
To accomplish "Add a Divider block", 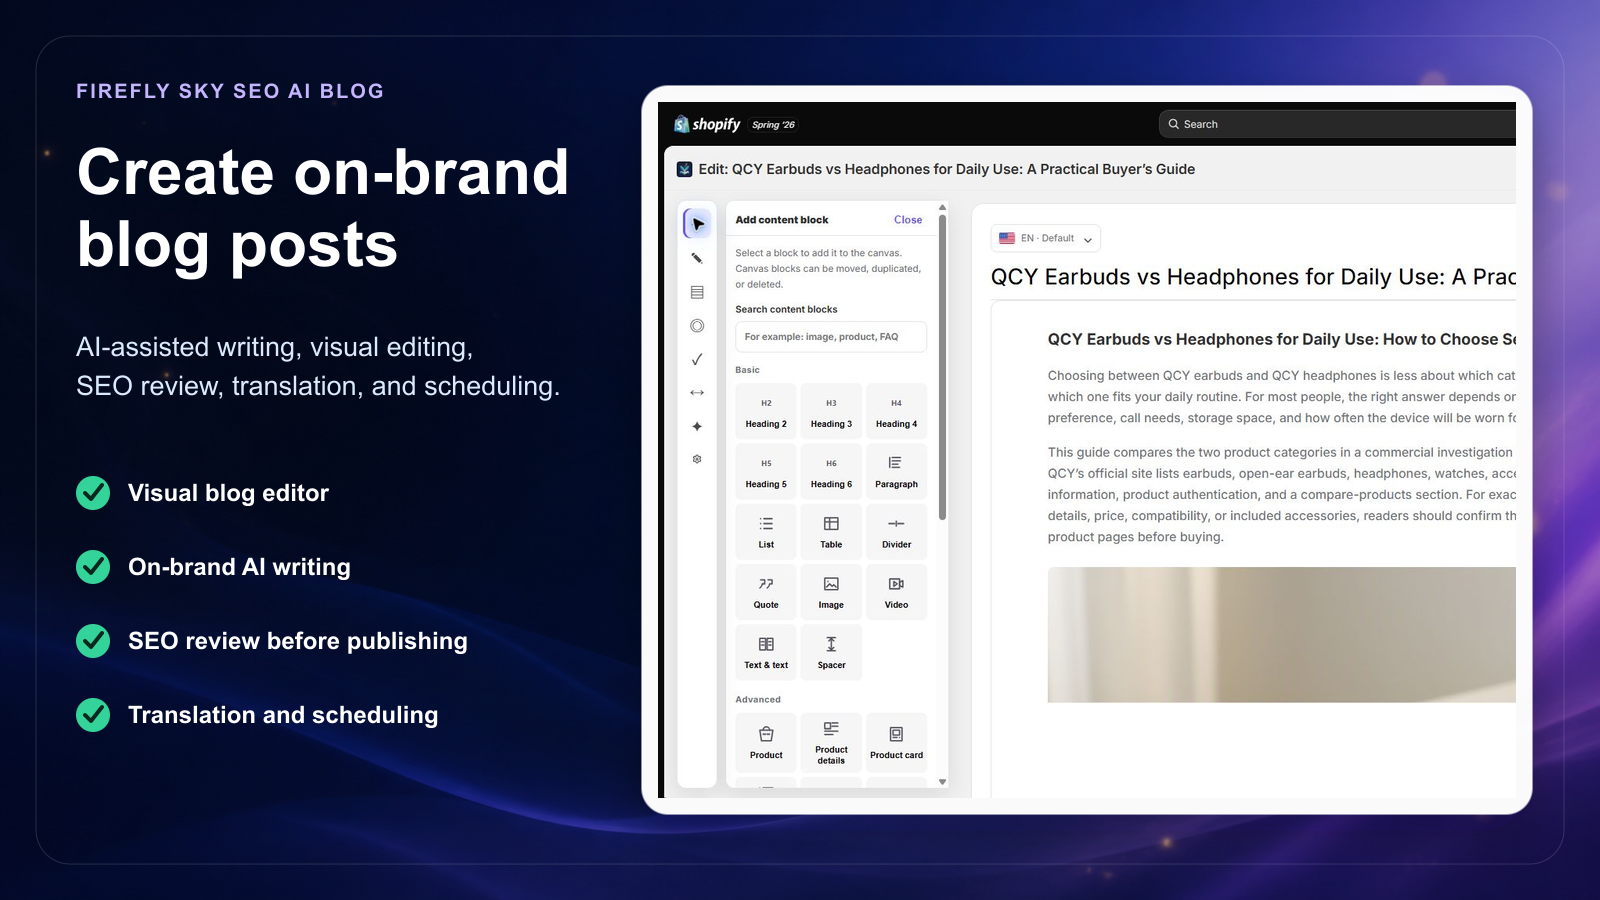I will [x=896, y=532].
